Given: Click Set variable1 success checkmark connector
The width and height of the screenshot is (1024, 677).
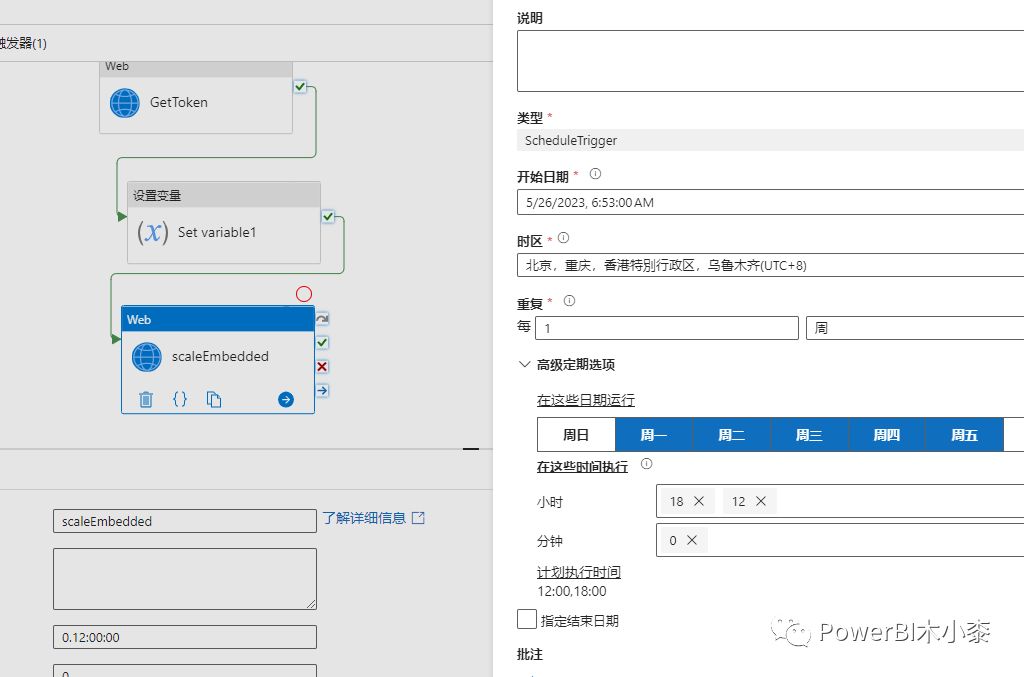Looking at the screenshot, I should coord(328,216).
